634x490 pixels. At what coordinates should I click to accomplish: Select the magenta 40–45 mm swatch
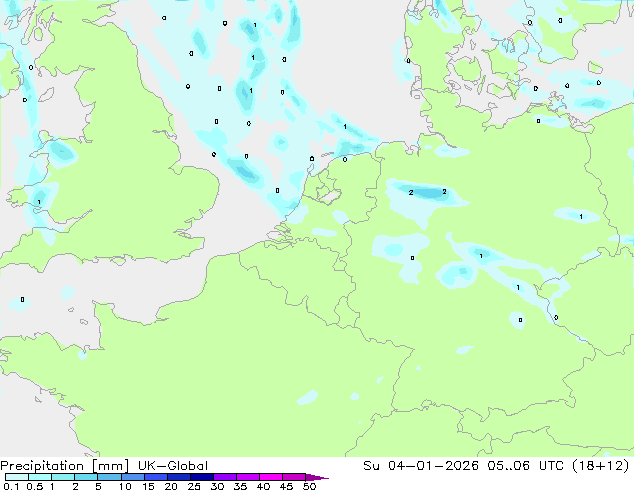[x=271, y=477]
